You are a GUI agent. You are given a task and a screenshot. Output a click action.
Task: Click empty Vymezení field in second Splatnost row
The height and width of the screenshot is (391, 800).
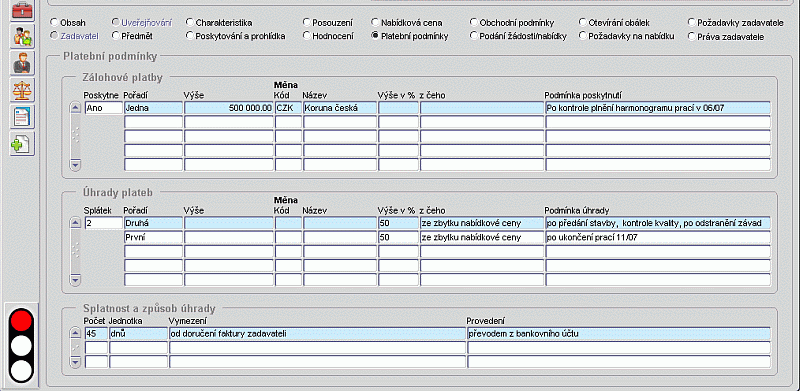point(317,348)
